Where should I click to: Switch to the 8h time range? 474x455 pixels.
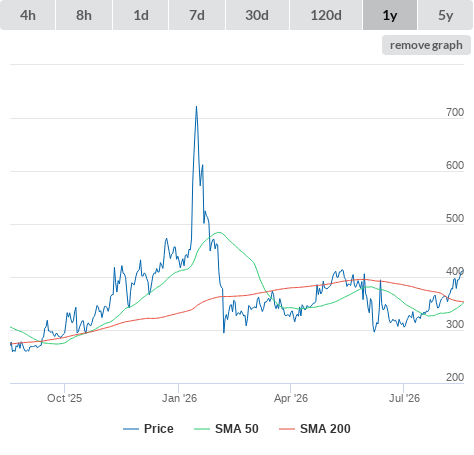(84, 15)
